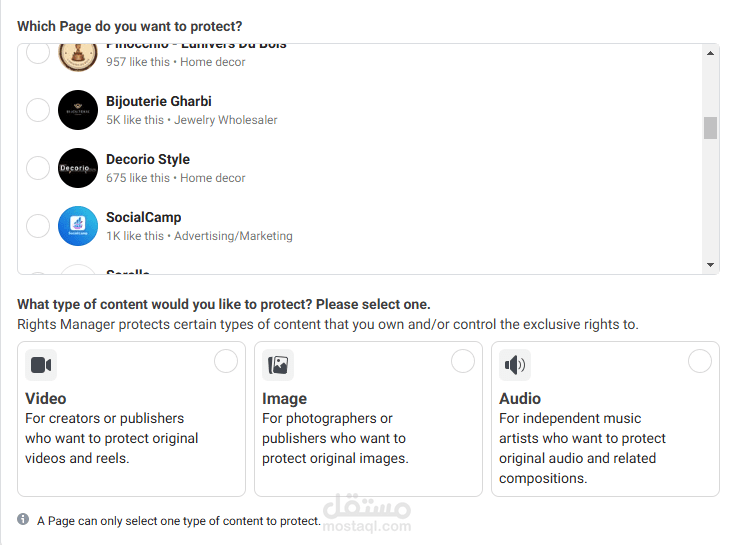Choose the Video content type radio

(x=226, y=361)
